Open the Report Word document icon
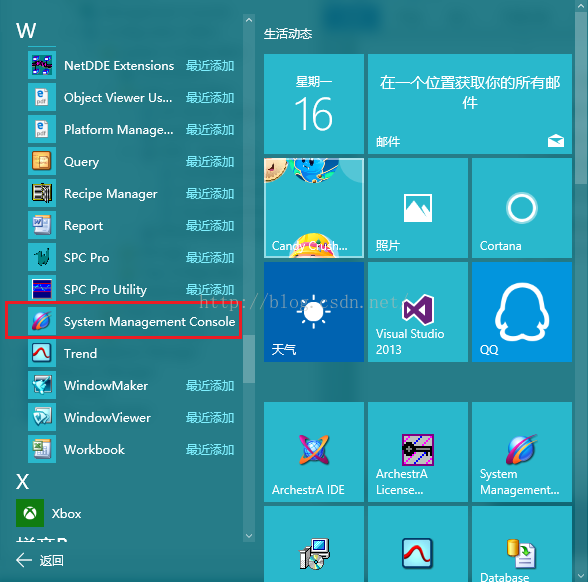Screen dimensions: 588x582 coord(42,225)
